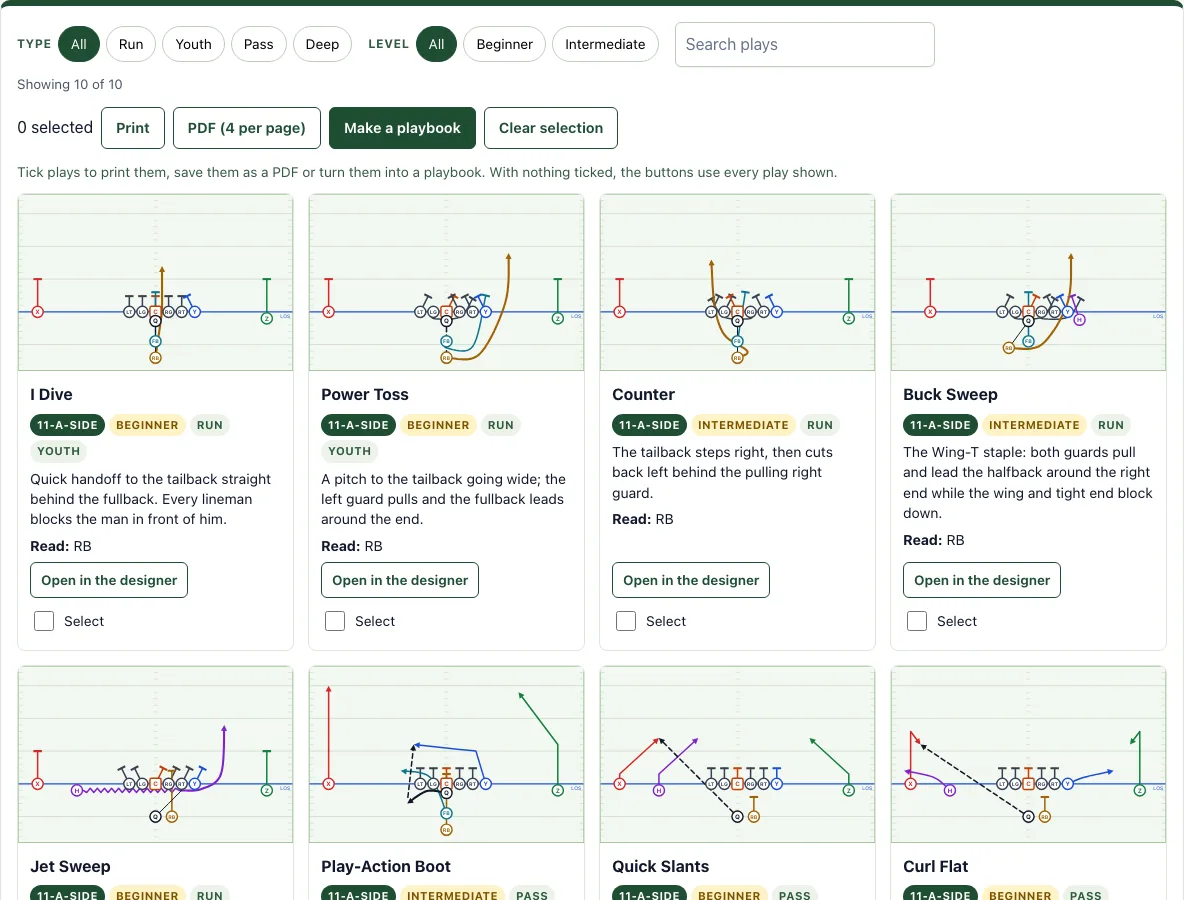Open the Play-Action Boot diagram thumbnail

(x=446, y=754)
